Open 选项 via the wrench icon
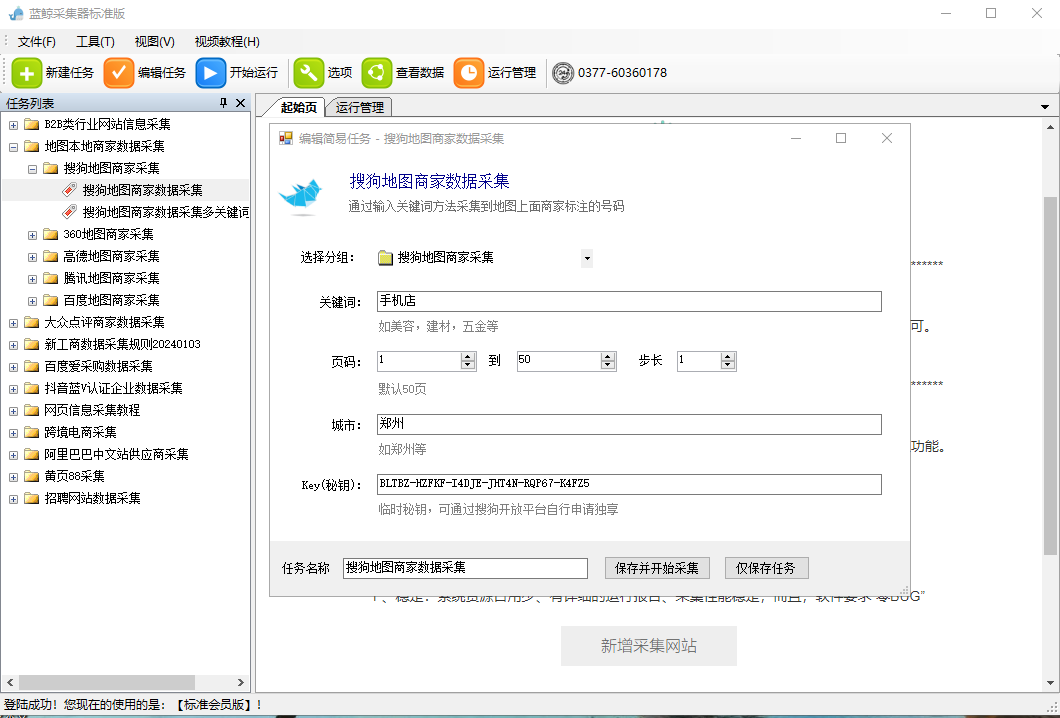This screenshot has height=718, width=1060. (309, 73)
